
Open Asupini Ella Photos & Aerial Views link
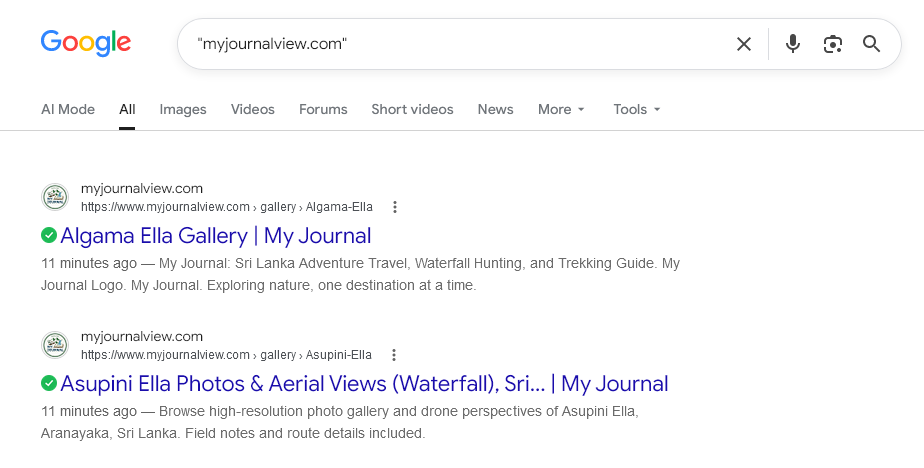pyautogui.click(x=364, y=384)
